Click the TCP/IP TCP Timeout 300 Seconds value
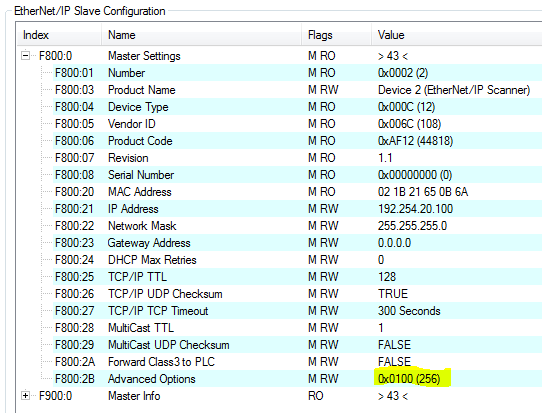 pos(409,311)
